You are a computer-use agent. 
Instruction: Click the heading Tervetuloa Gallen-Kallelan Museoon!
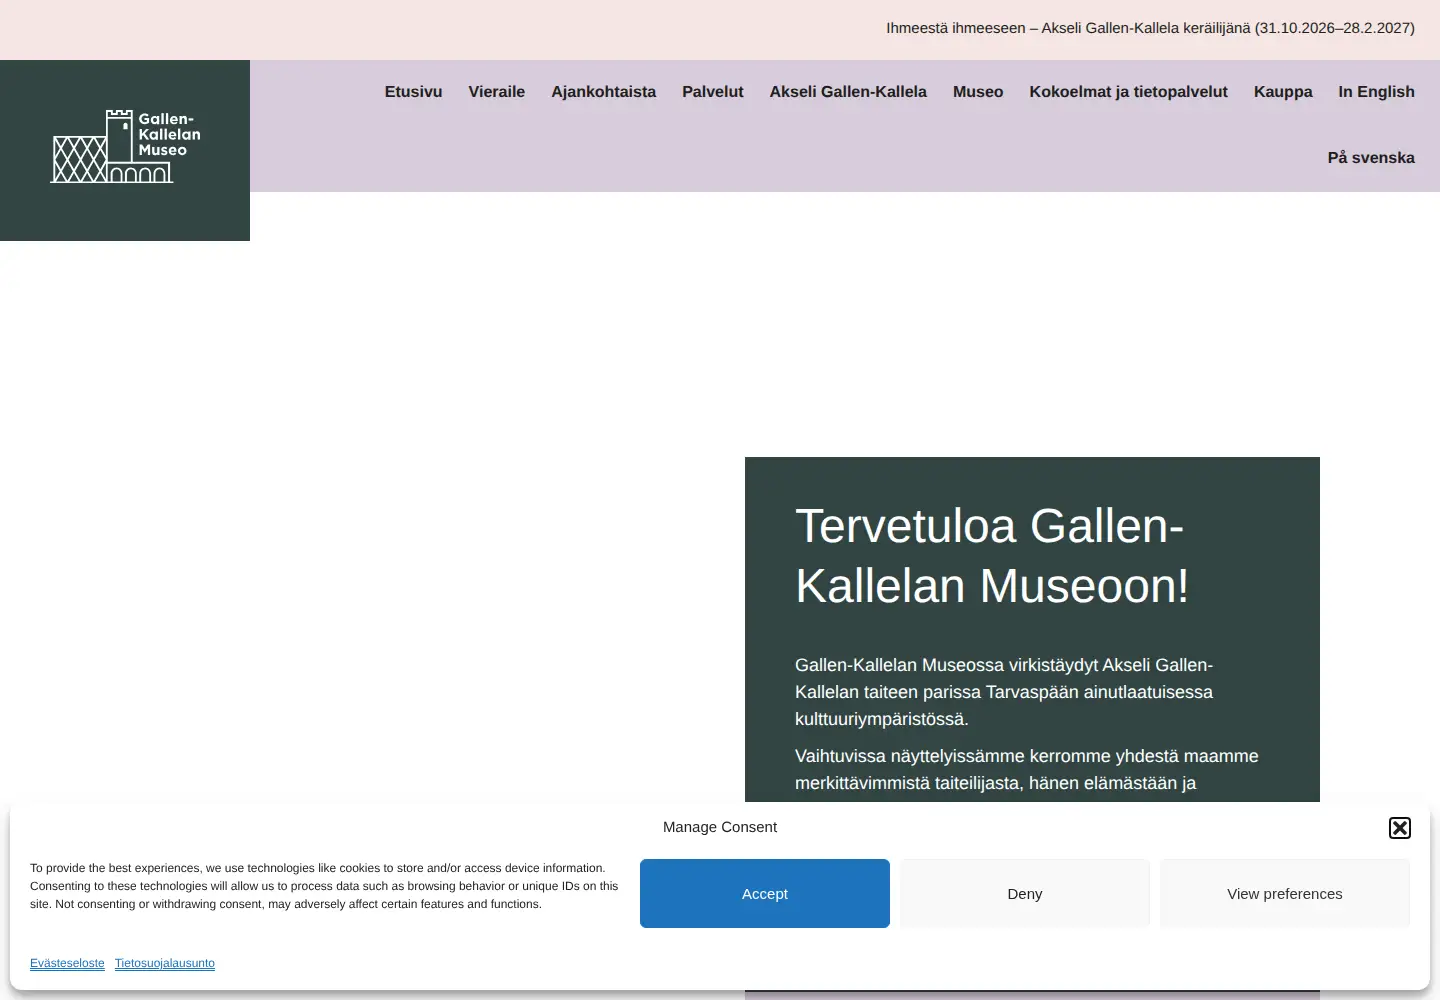[x=992, y=556]
